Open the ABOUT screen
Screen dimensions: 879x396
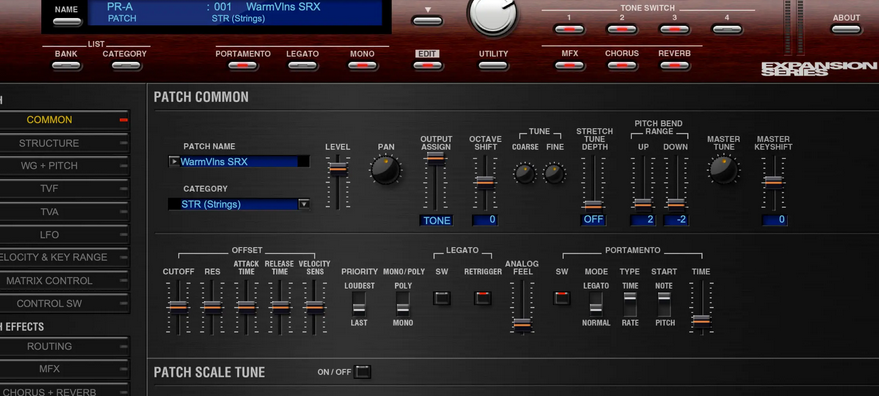pyautogui.click(x=846, y=29)
